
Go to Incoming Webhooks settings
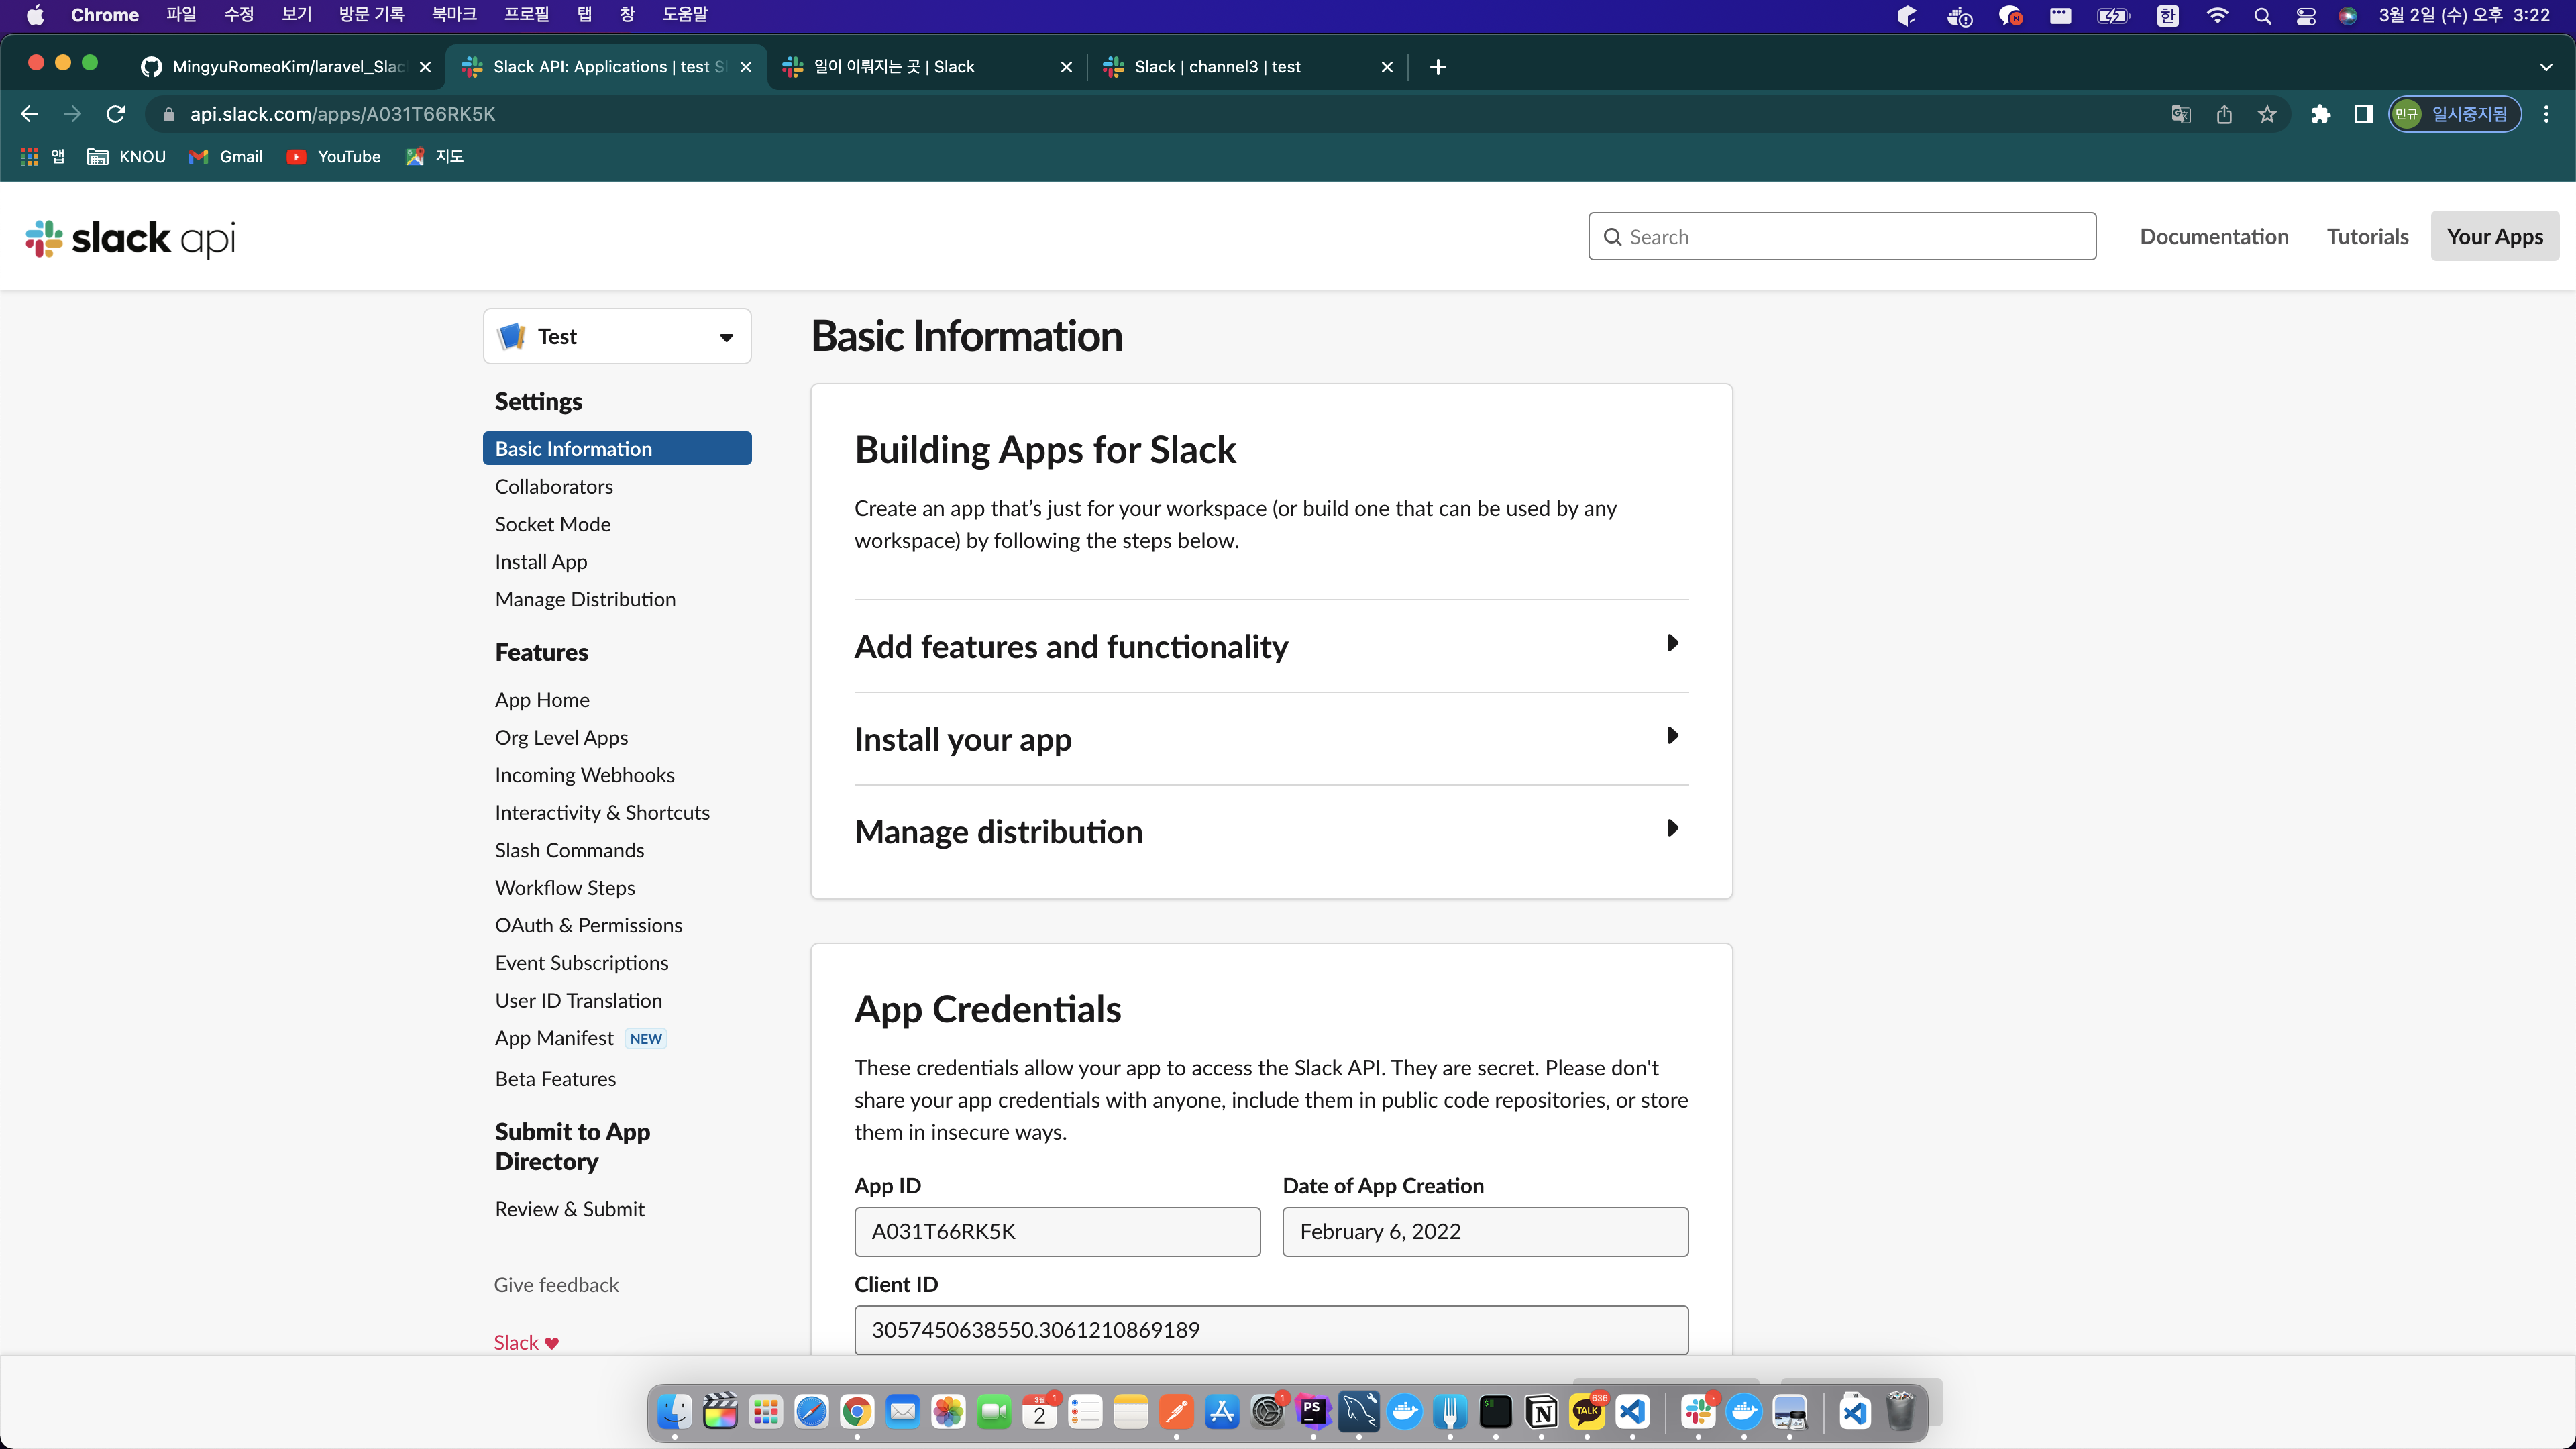tap(584, 775)
